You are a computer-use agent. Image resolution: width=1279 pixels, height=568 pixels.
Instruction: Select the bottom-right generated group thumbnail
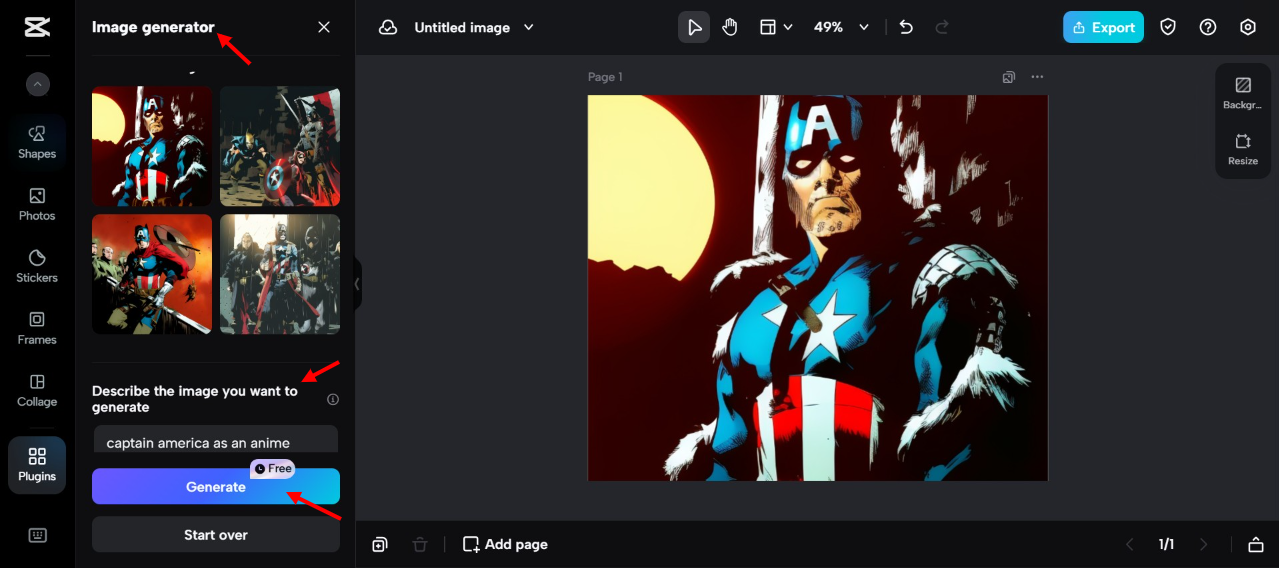280,274
